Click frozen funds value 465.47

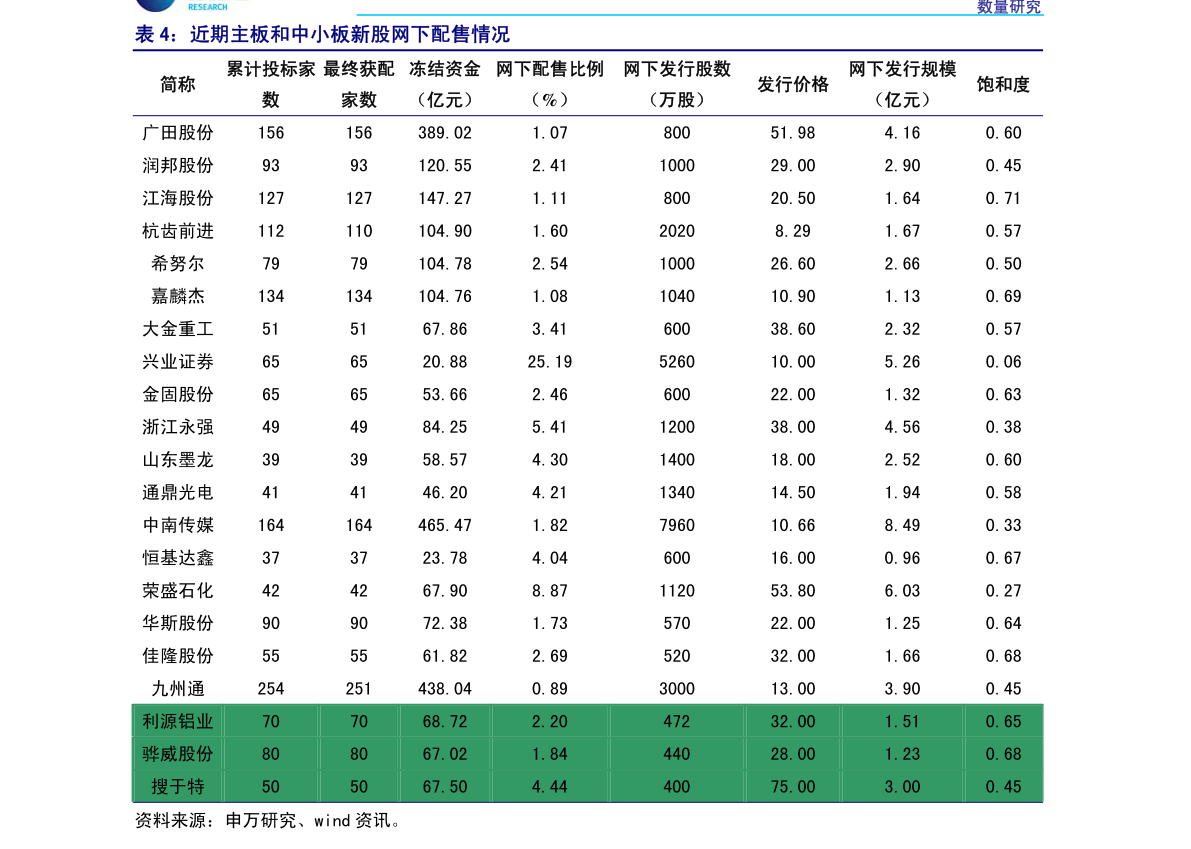445,525
